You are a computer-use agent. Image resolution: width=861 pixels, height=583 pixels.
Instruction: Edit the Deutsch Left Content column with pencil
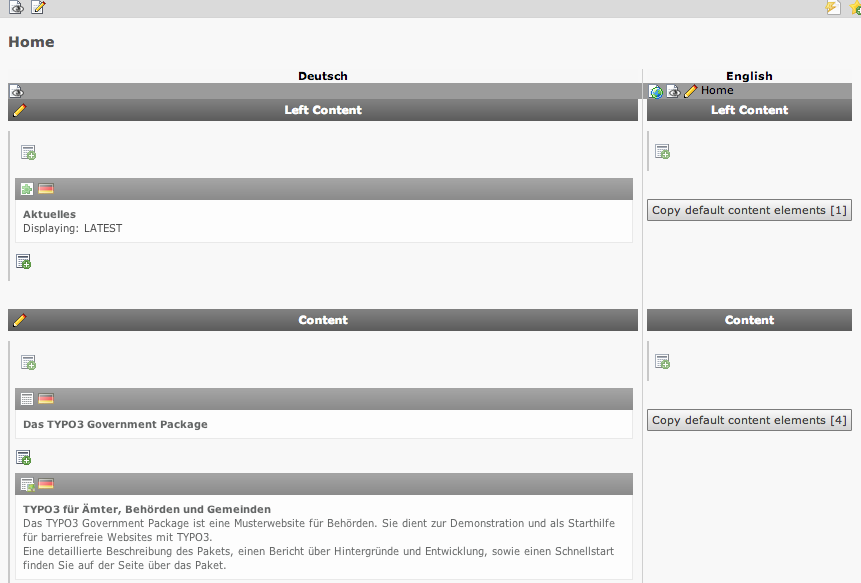(x=19, y=110)
